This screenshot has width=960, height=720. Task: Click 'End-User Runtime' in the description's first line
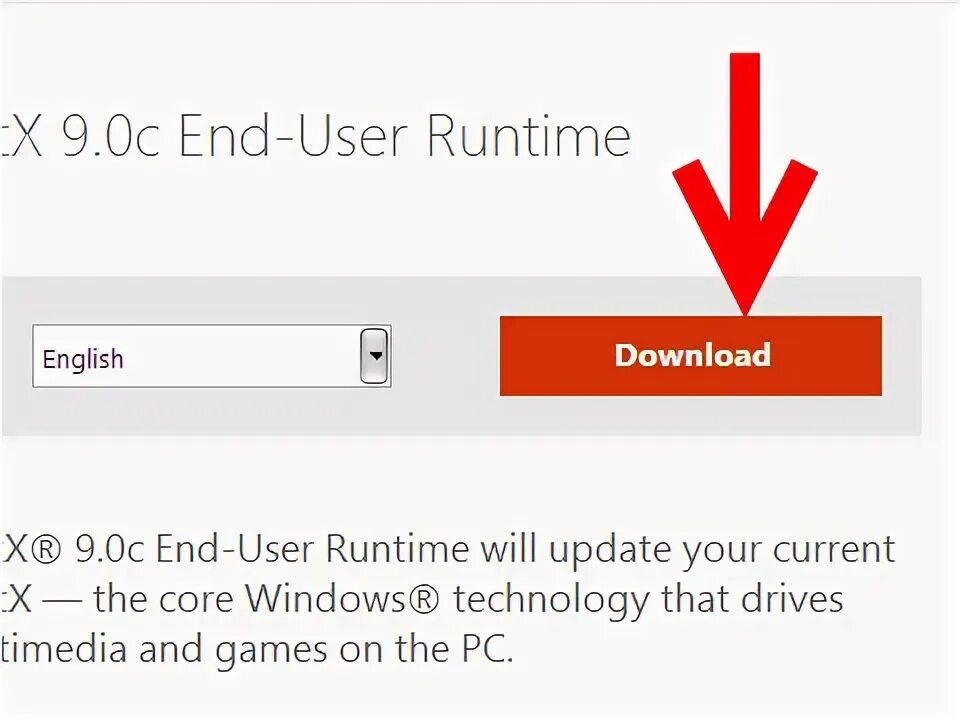tap(312, 549)
